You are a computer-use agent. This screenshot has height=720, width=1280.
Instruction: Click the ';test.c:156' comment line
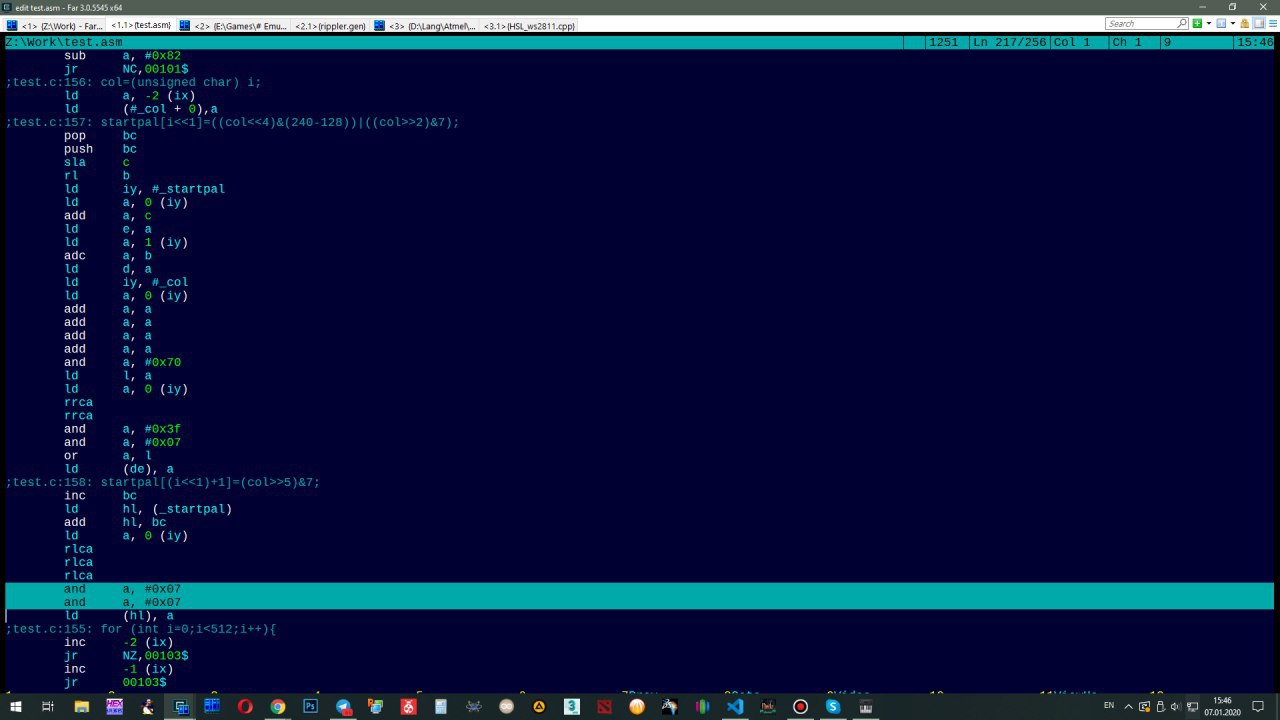click(x=134, y=82)
